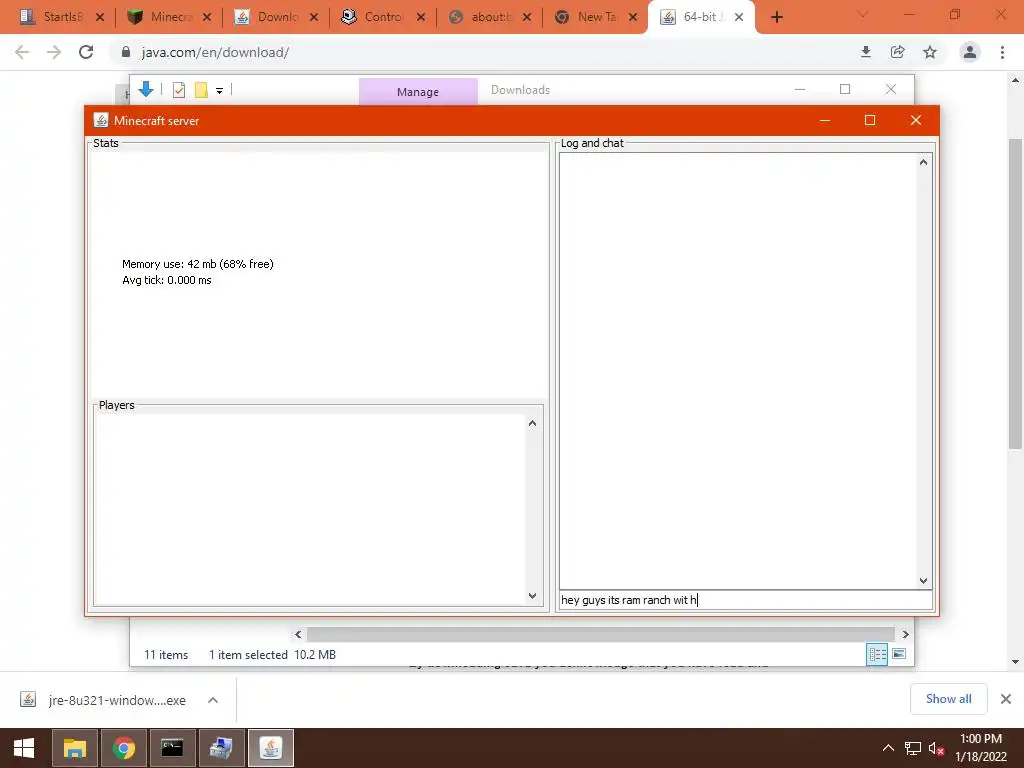Click Show all downloads
Screen dimensions: 1024x768
[948, 699]
